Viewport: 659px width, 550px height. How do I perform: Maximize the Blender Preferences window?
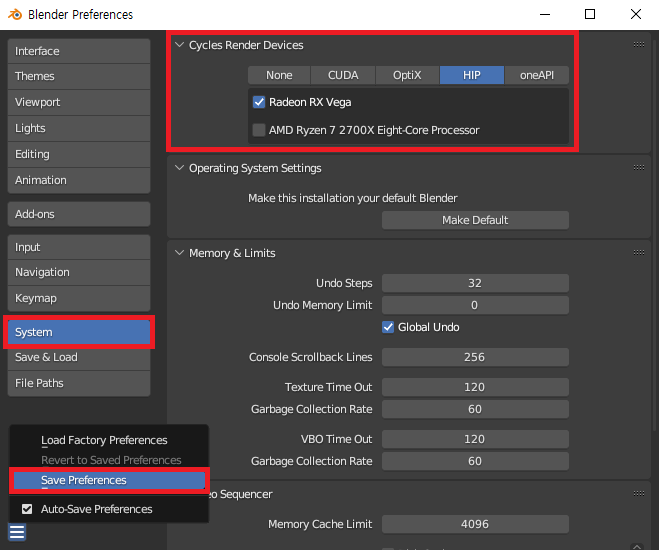point(590,14)
